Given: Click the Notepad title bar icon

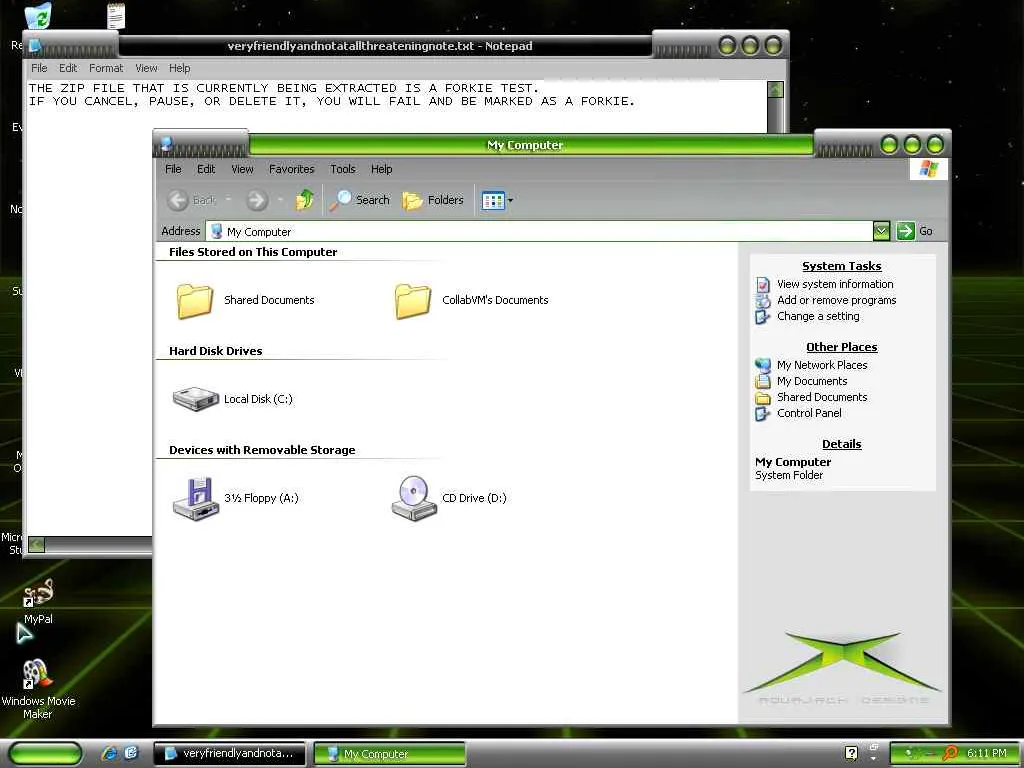Looking at the screenshot, I should [35, 45].
